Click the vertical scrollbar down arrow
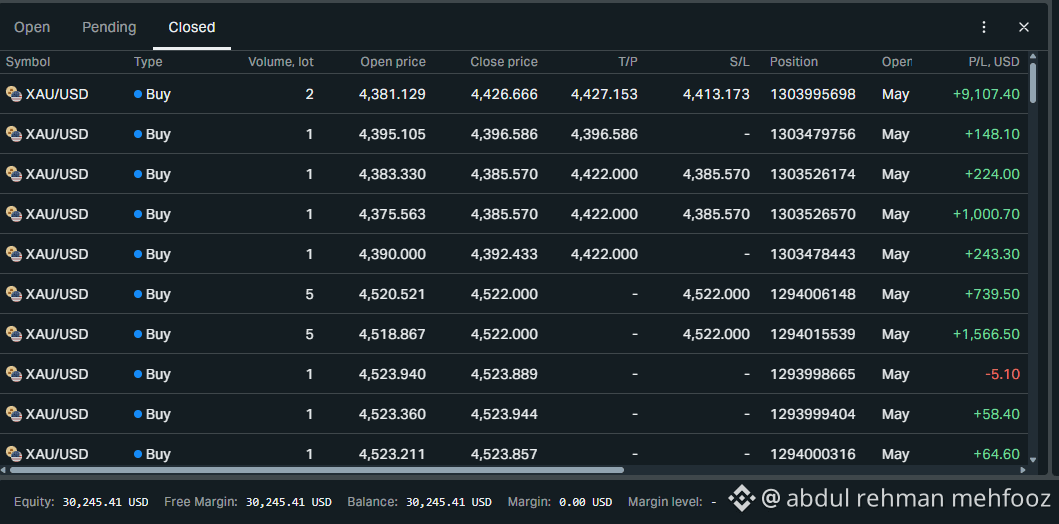 coord(1033,459)
